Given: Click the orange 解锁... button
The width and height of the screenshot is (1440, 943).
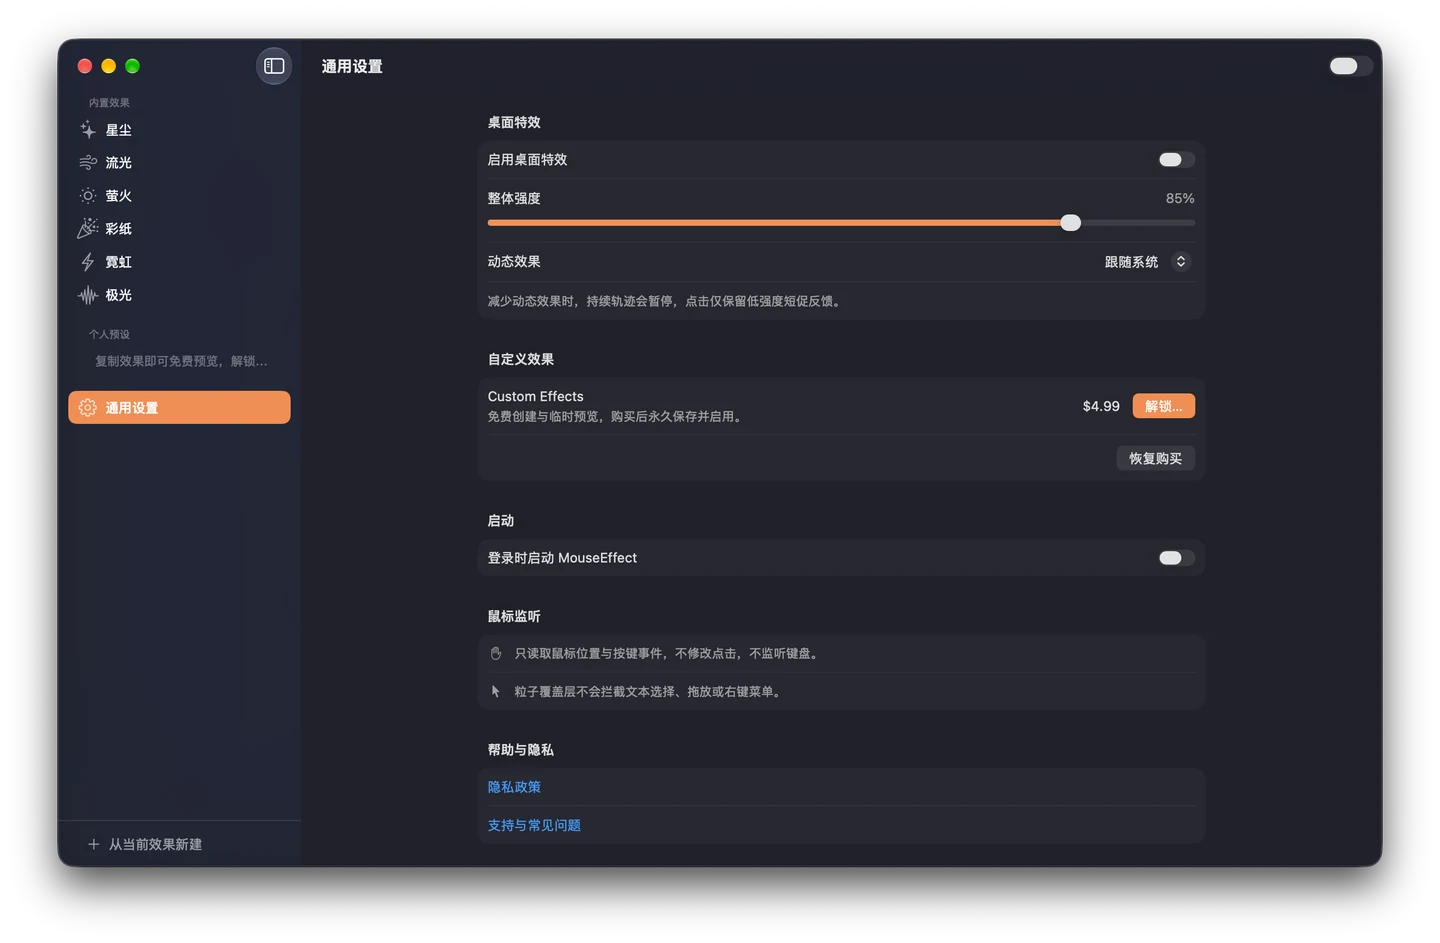Looking at the screenshot, I should pos(1163,406).
